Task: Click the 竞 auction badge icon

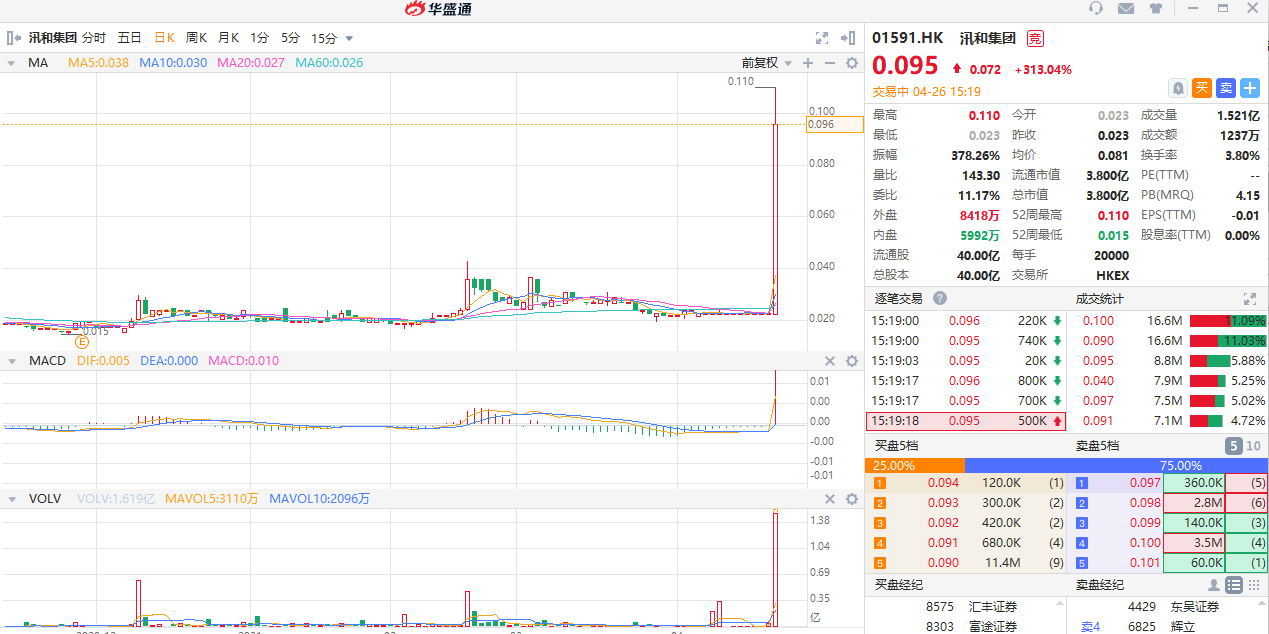Action: point(1035,38)
